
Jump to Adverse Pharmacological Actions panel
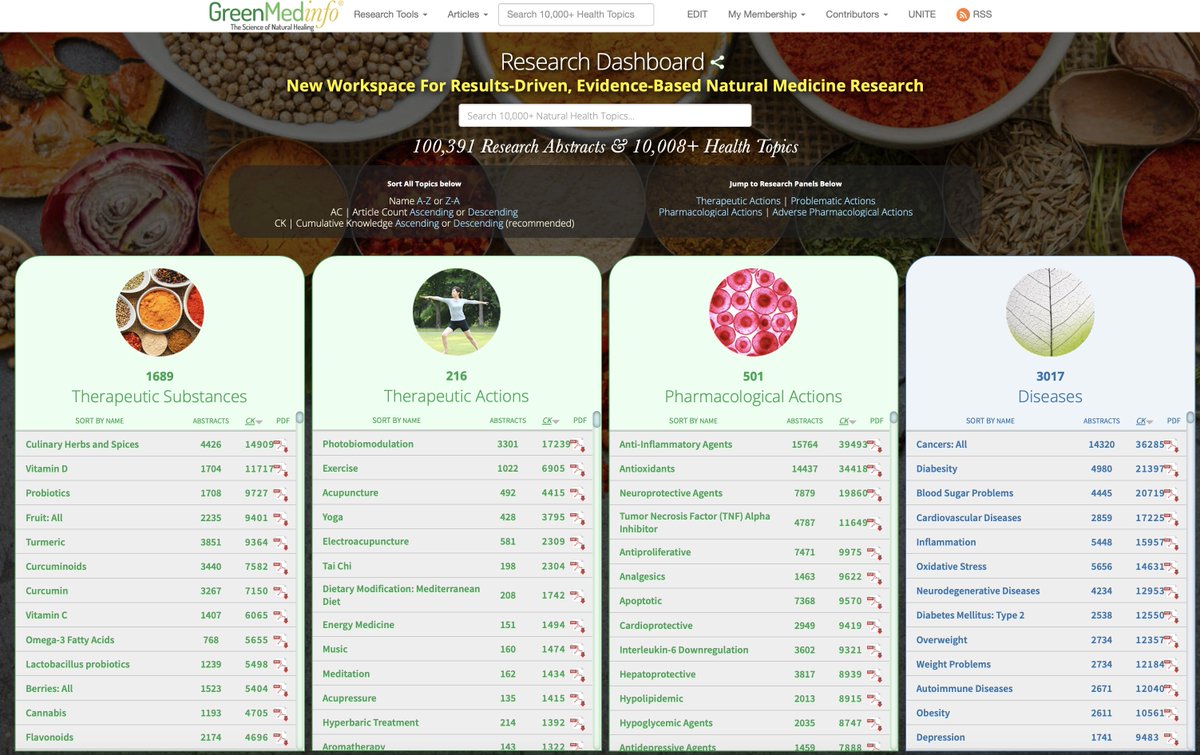(842, 212)
